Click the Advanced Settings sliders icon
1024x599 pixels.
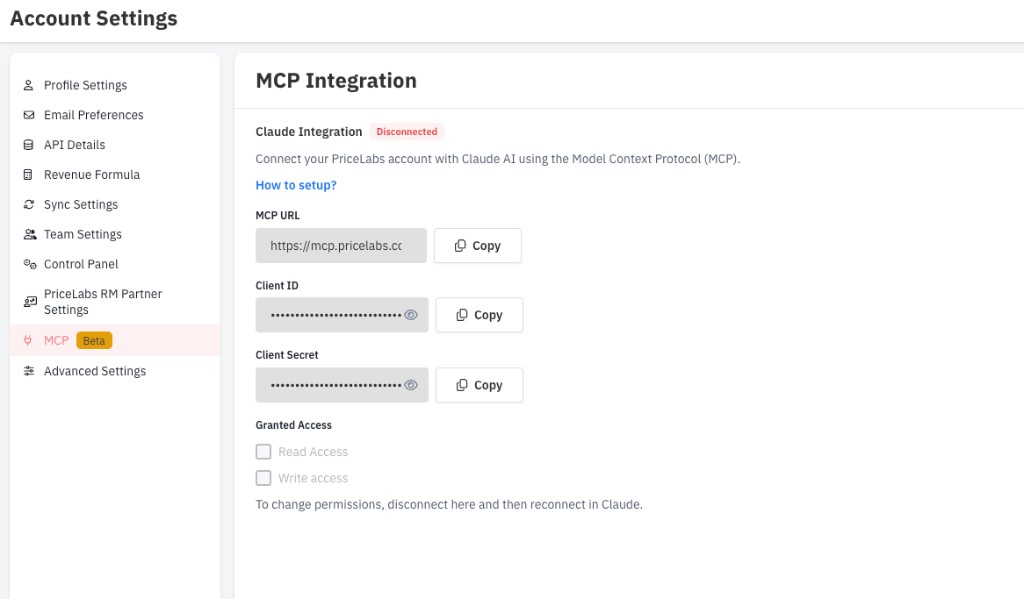click(29, 371)
